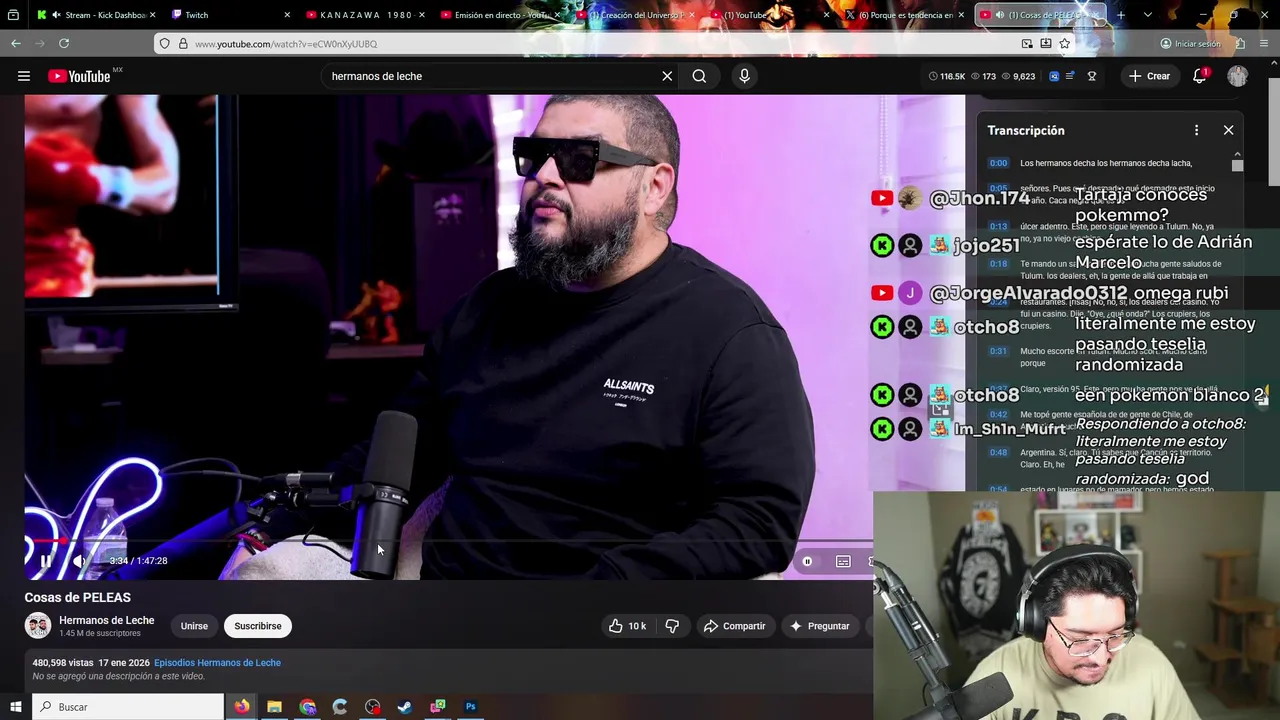Open Chrome from the taskbar
The height and width of the screenshot is (720, 1280).
pyautogui.click(x=308, y=707)
